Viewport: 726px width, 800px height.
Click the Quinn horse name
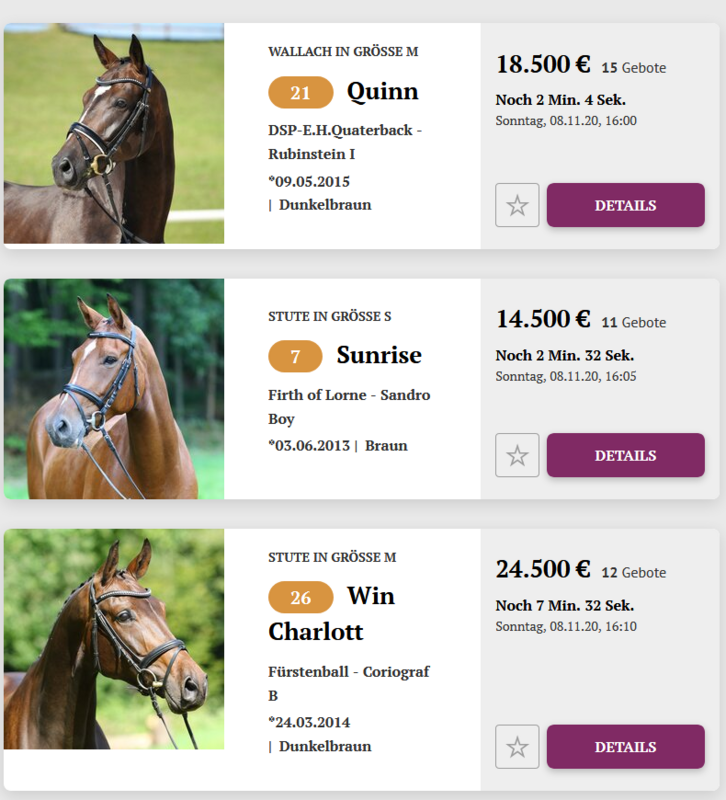pos(382,92)
